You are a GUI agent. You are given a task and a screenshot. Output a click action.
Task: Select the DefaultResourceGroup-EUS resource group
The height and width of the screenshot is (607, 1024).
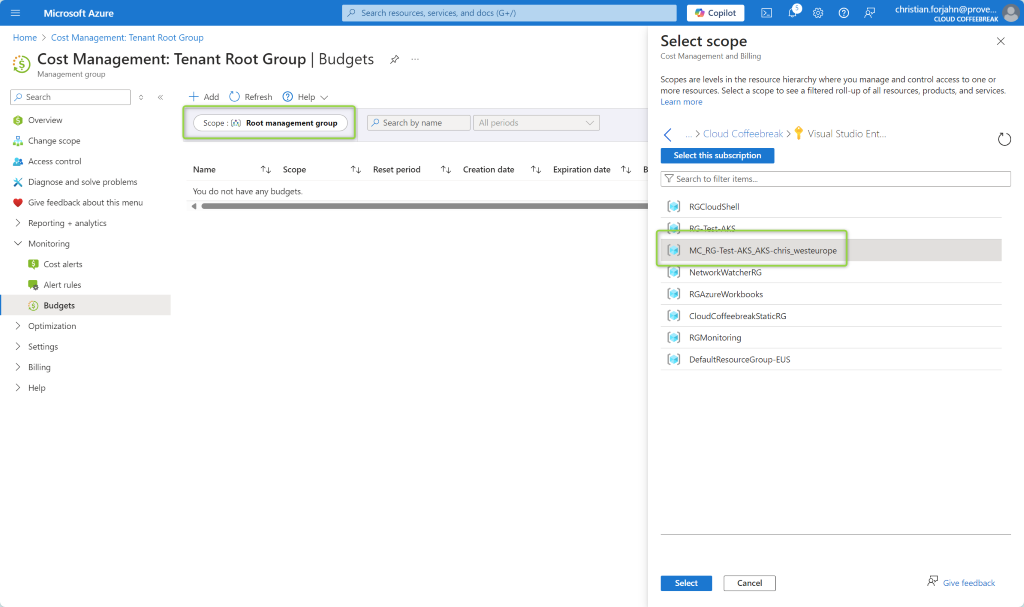(831, 359)
